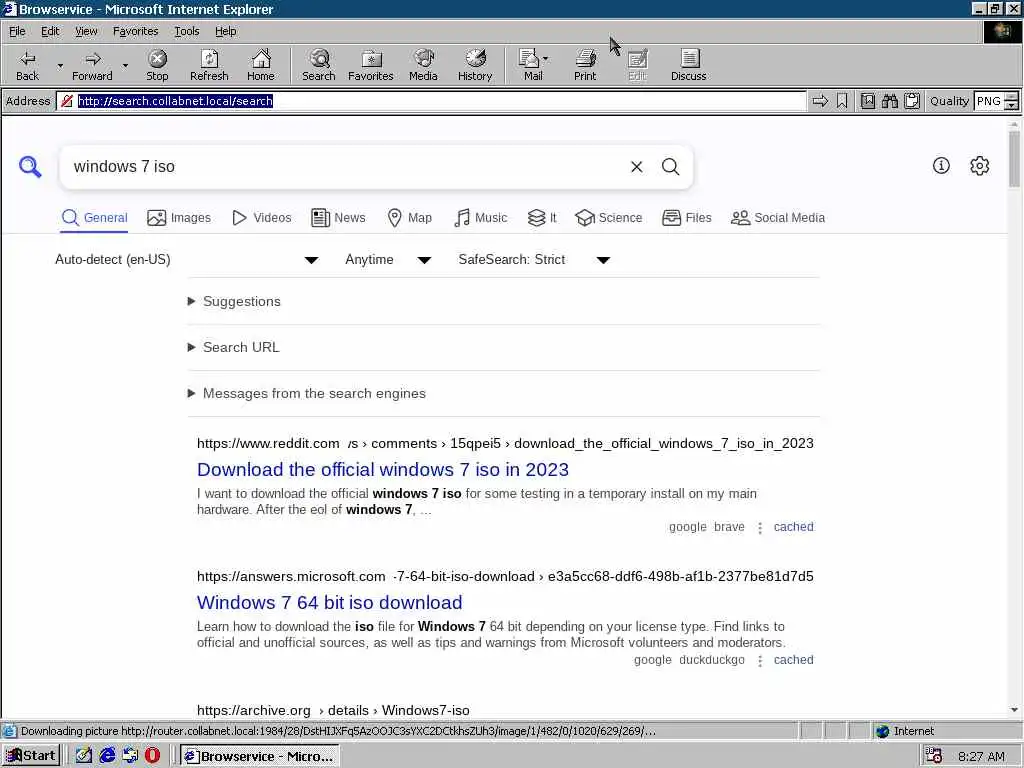
Task: Step the Quality PNG selector
Action: click(1011, 101)
